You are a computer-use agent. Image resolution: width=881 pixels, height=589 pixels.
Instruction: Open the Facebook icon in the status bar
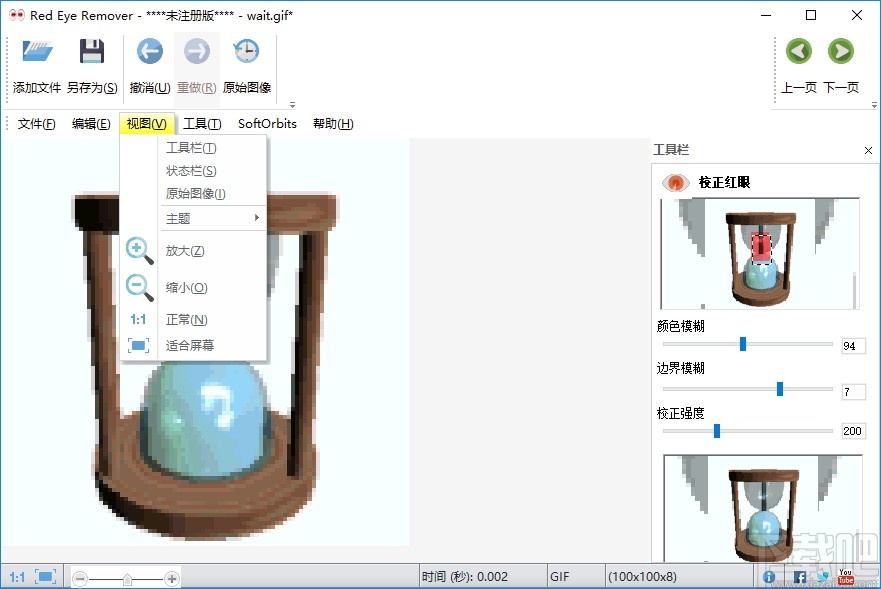799,577
